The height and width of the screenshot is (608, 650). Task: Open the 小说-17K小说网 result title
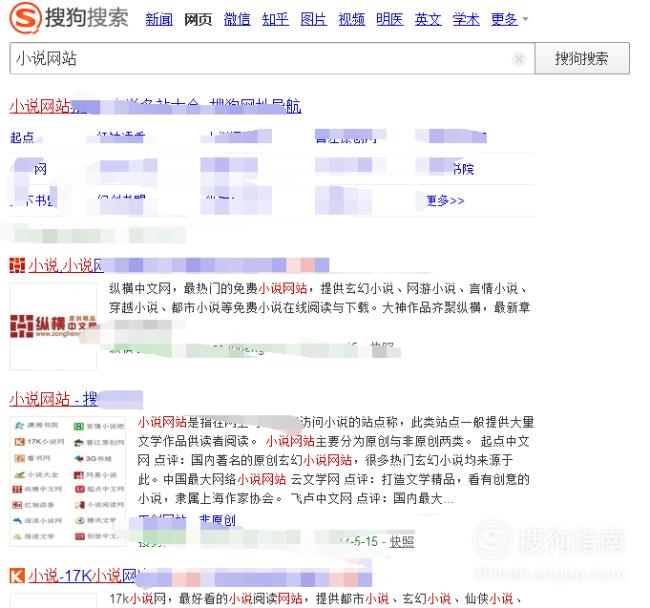point(200,576)
